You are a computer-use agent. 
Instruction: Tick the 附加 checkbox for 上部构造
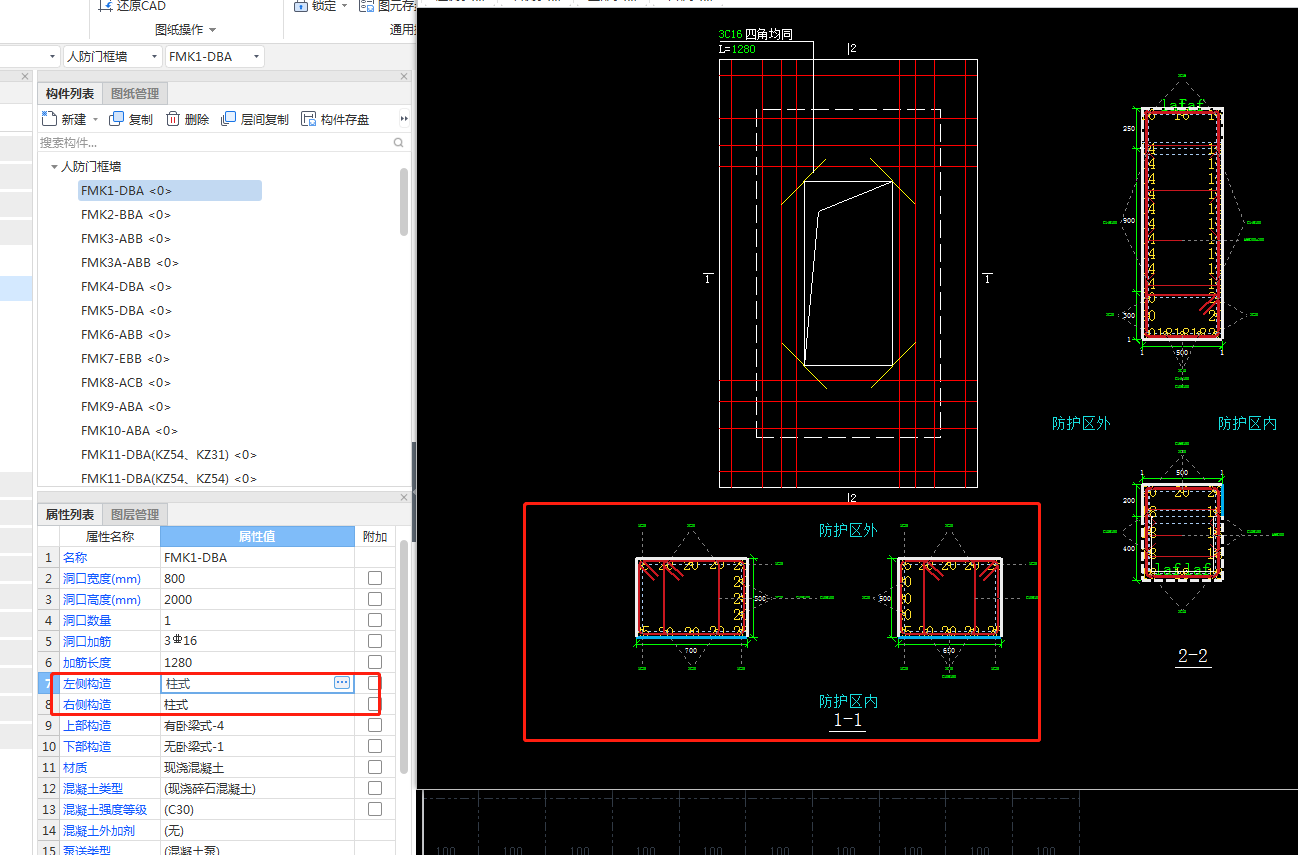[375, 725]
